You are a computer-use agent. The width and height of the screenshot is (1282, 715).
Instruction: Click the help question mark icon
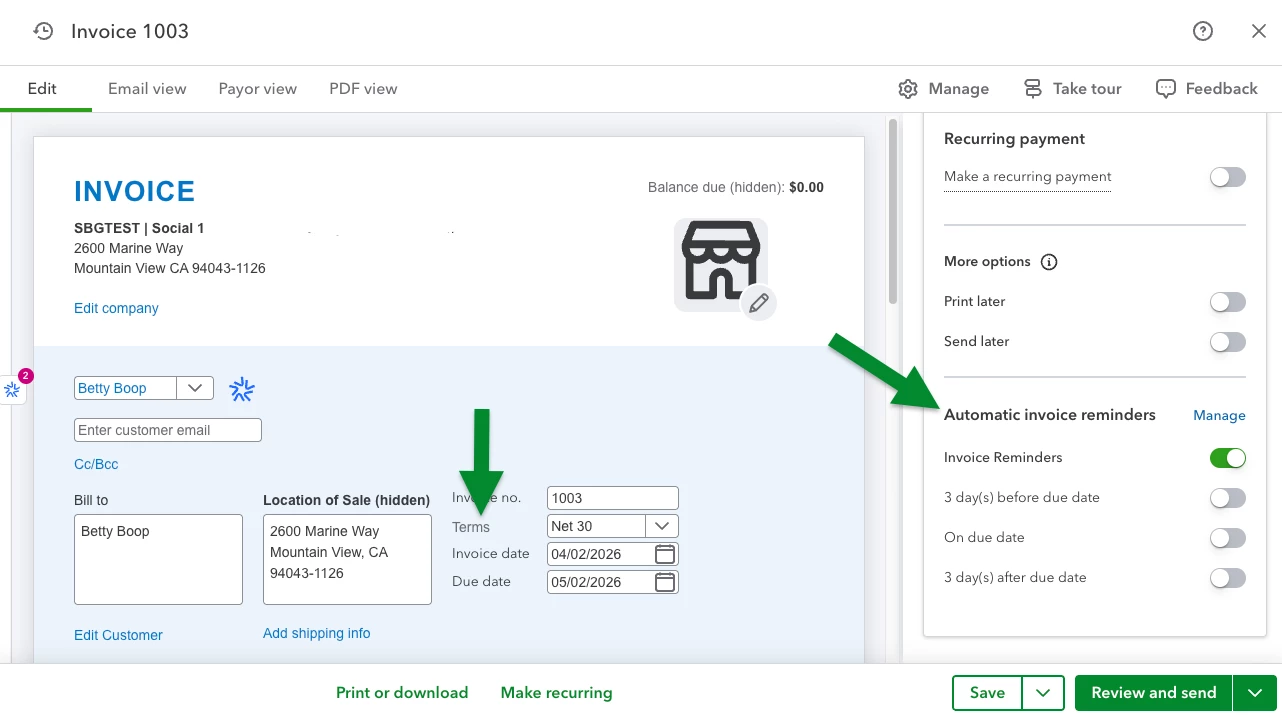[1203, 31]
